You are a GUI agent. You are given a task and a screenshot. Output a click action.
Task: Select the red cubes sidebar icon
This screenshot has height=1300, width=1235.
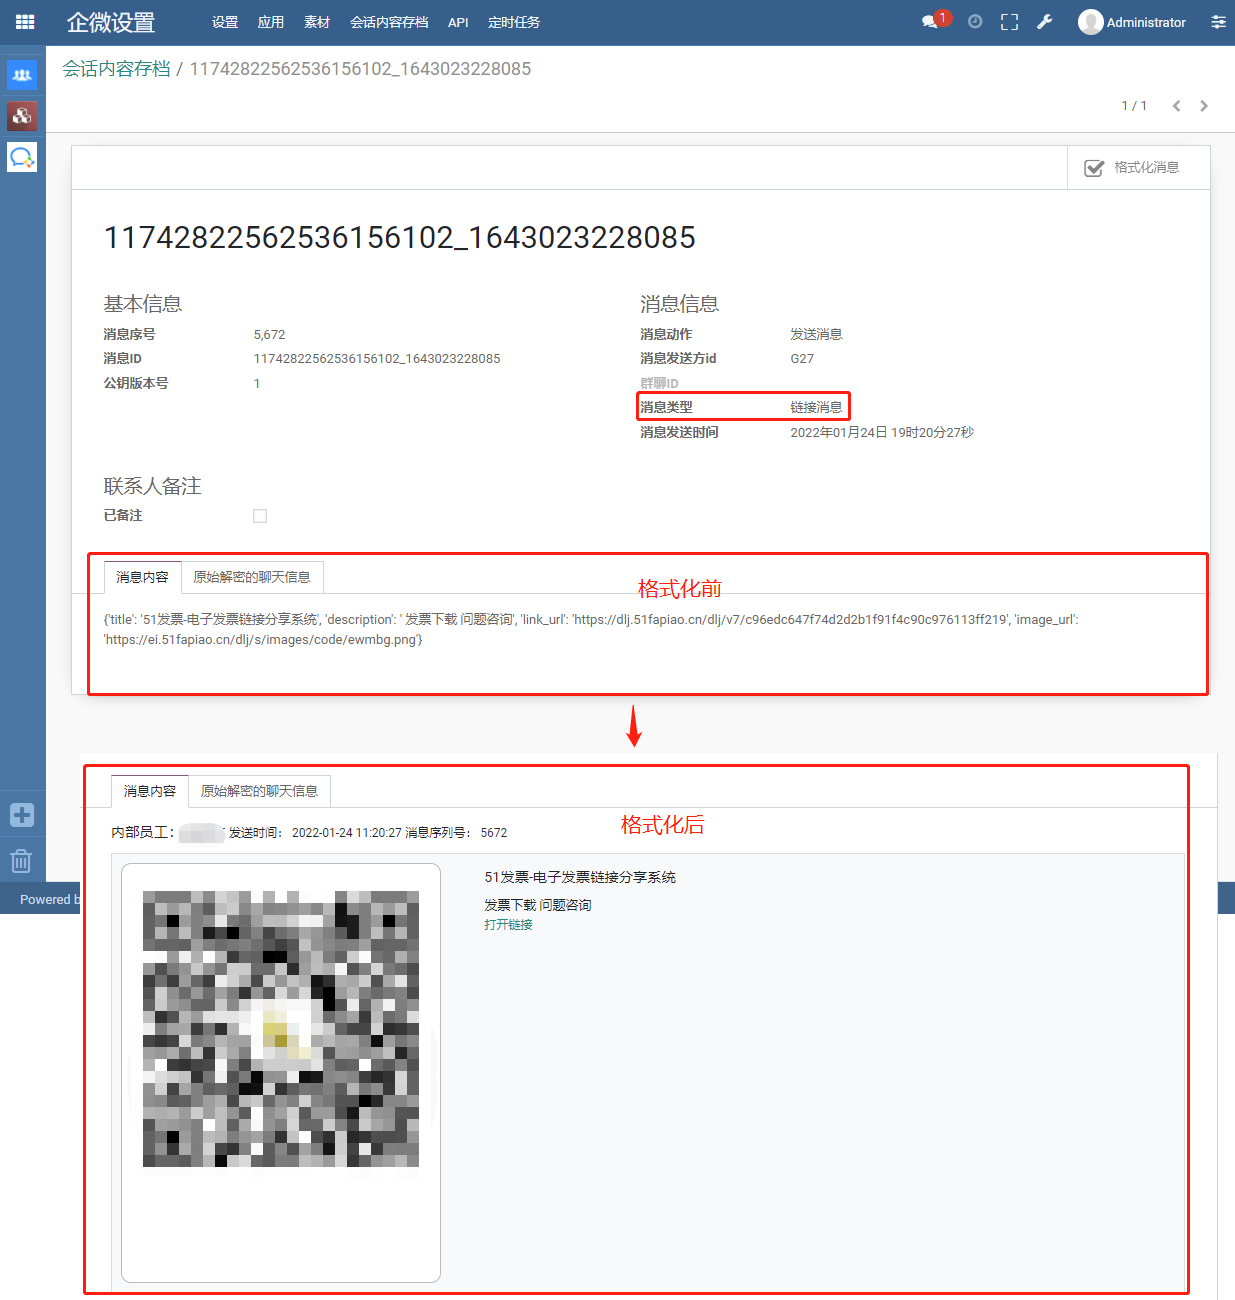(x=22, y=116)
